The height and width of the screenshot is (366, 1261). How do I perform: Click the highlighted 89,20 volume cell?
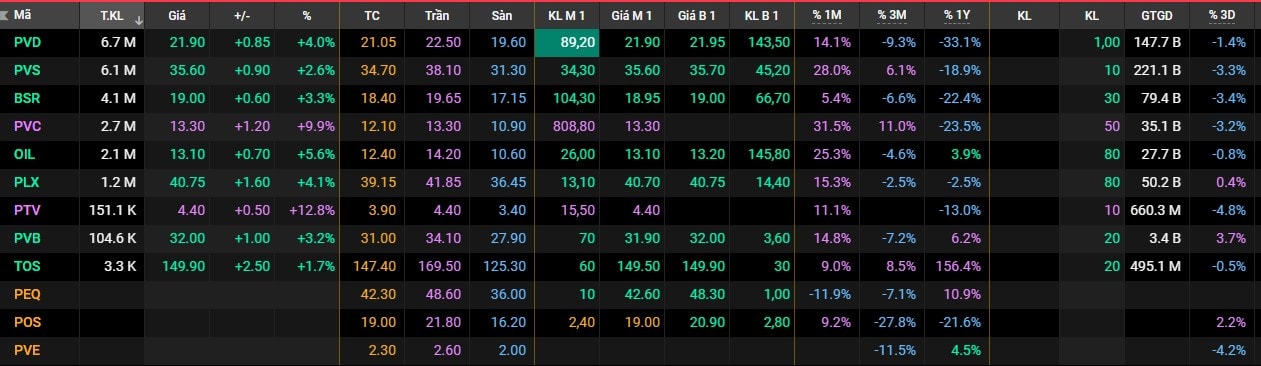(x=567, y=43)
